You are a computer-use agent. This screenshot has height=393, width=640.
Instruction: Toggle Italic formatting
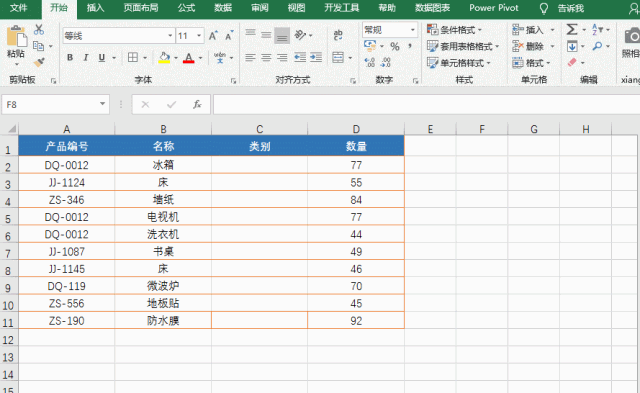click(86, 58)
